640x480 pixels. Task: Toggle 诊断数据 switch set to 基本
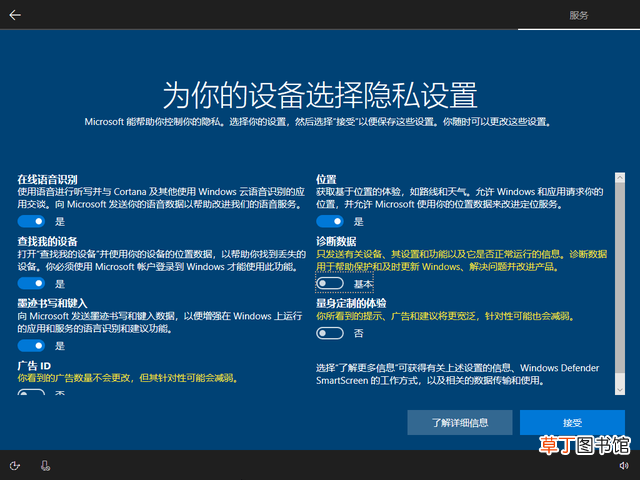coord(330,283)
